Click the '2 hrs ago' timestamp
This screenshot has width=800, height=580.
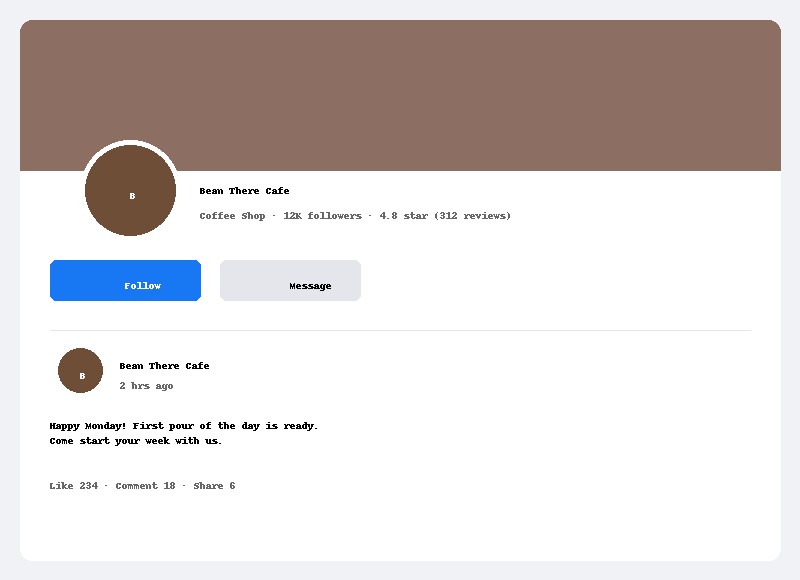point(146,386)
